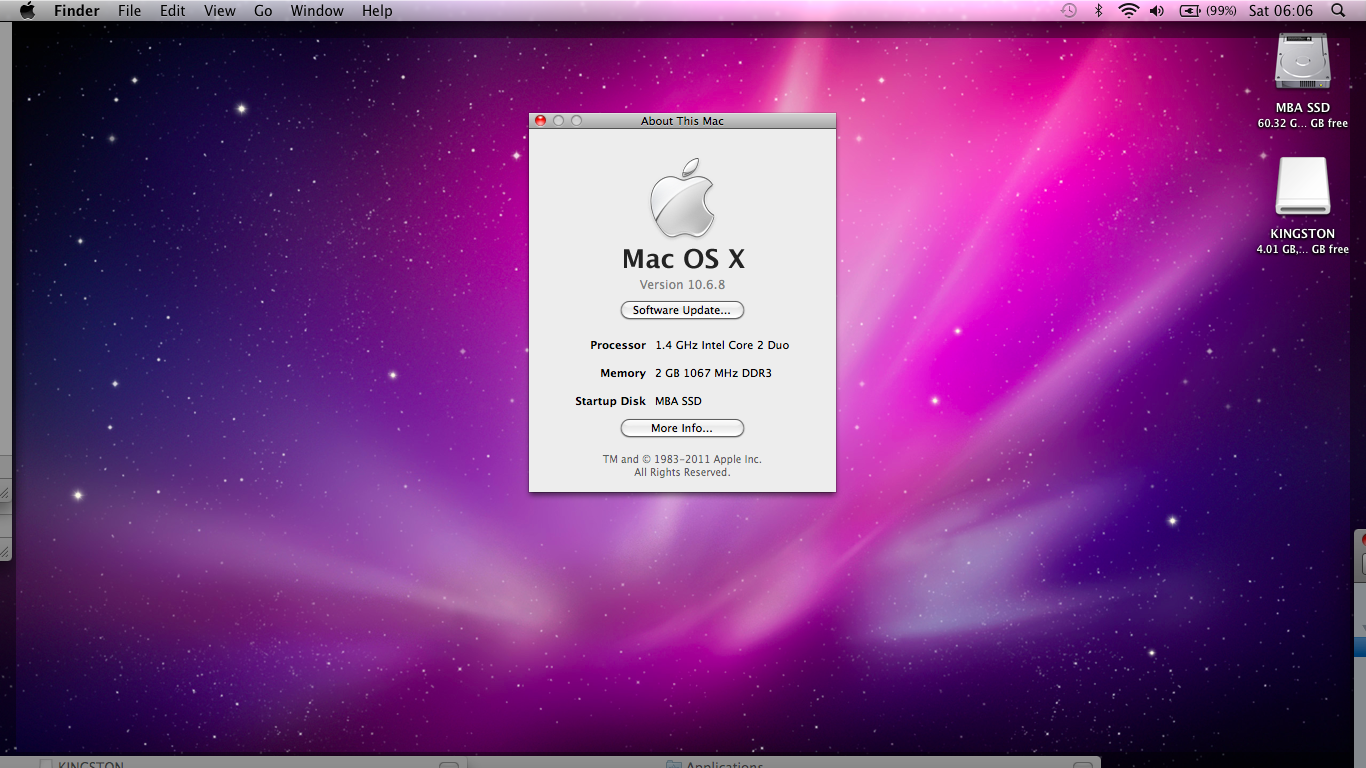Click the Apple logo in About window
Image resolution: width=1366 pixels, height=768 pixels.
[x=682, y=197]
